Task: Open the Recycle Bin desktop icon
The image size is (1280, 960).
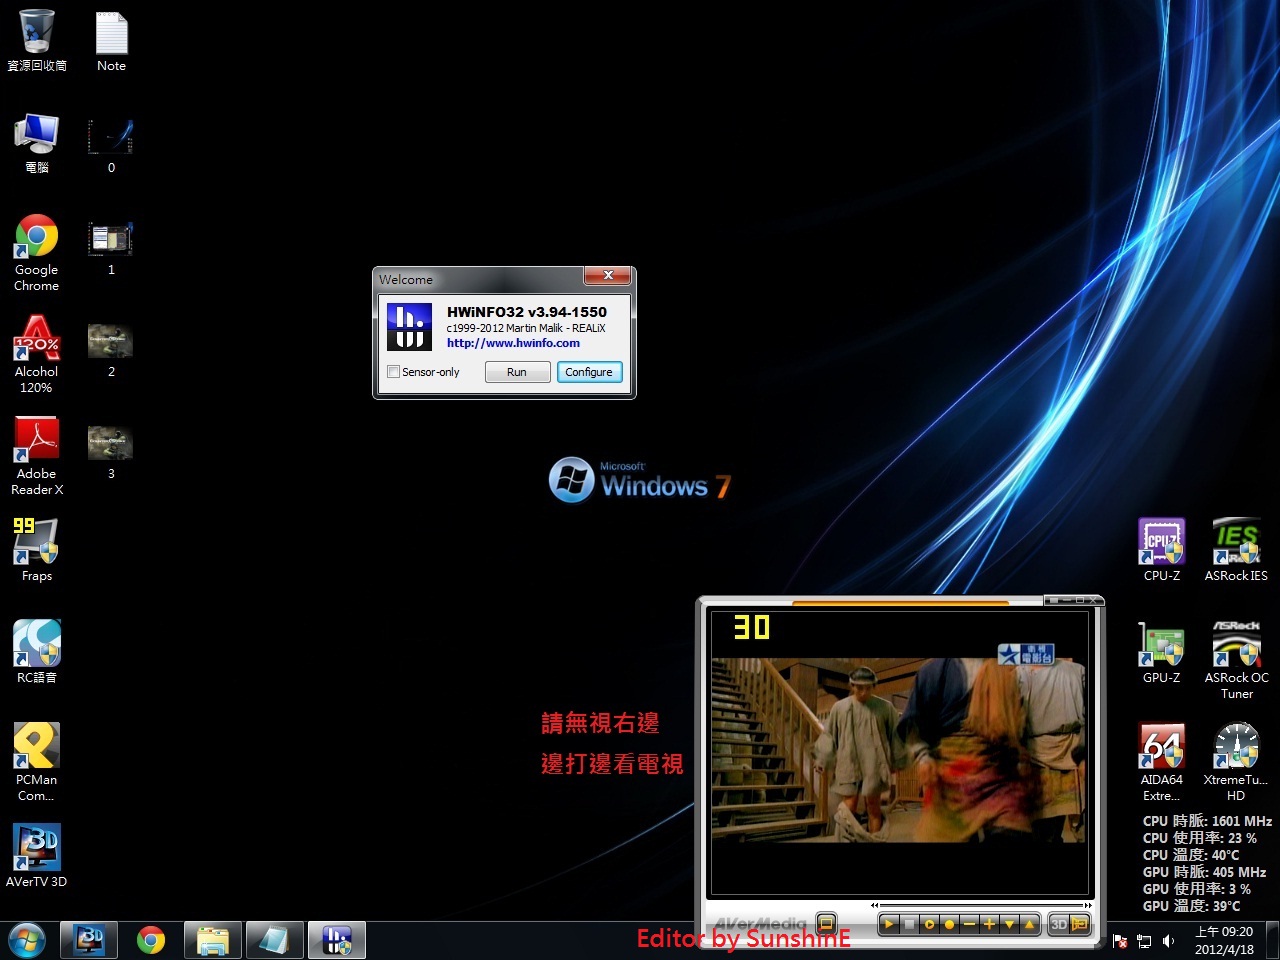Action: pyautogui.click(x=37, y=40)
